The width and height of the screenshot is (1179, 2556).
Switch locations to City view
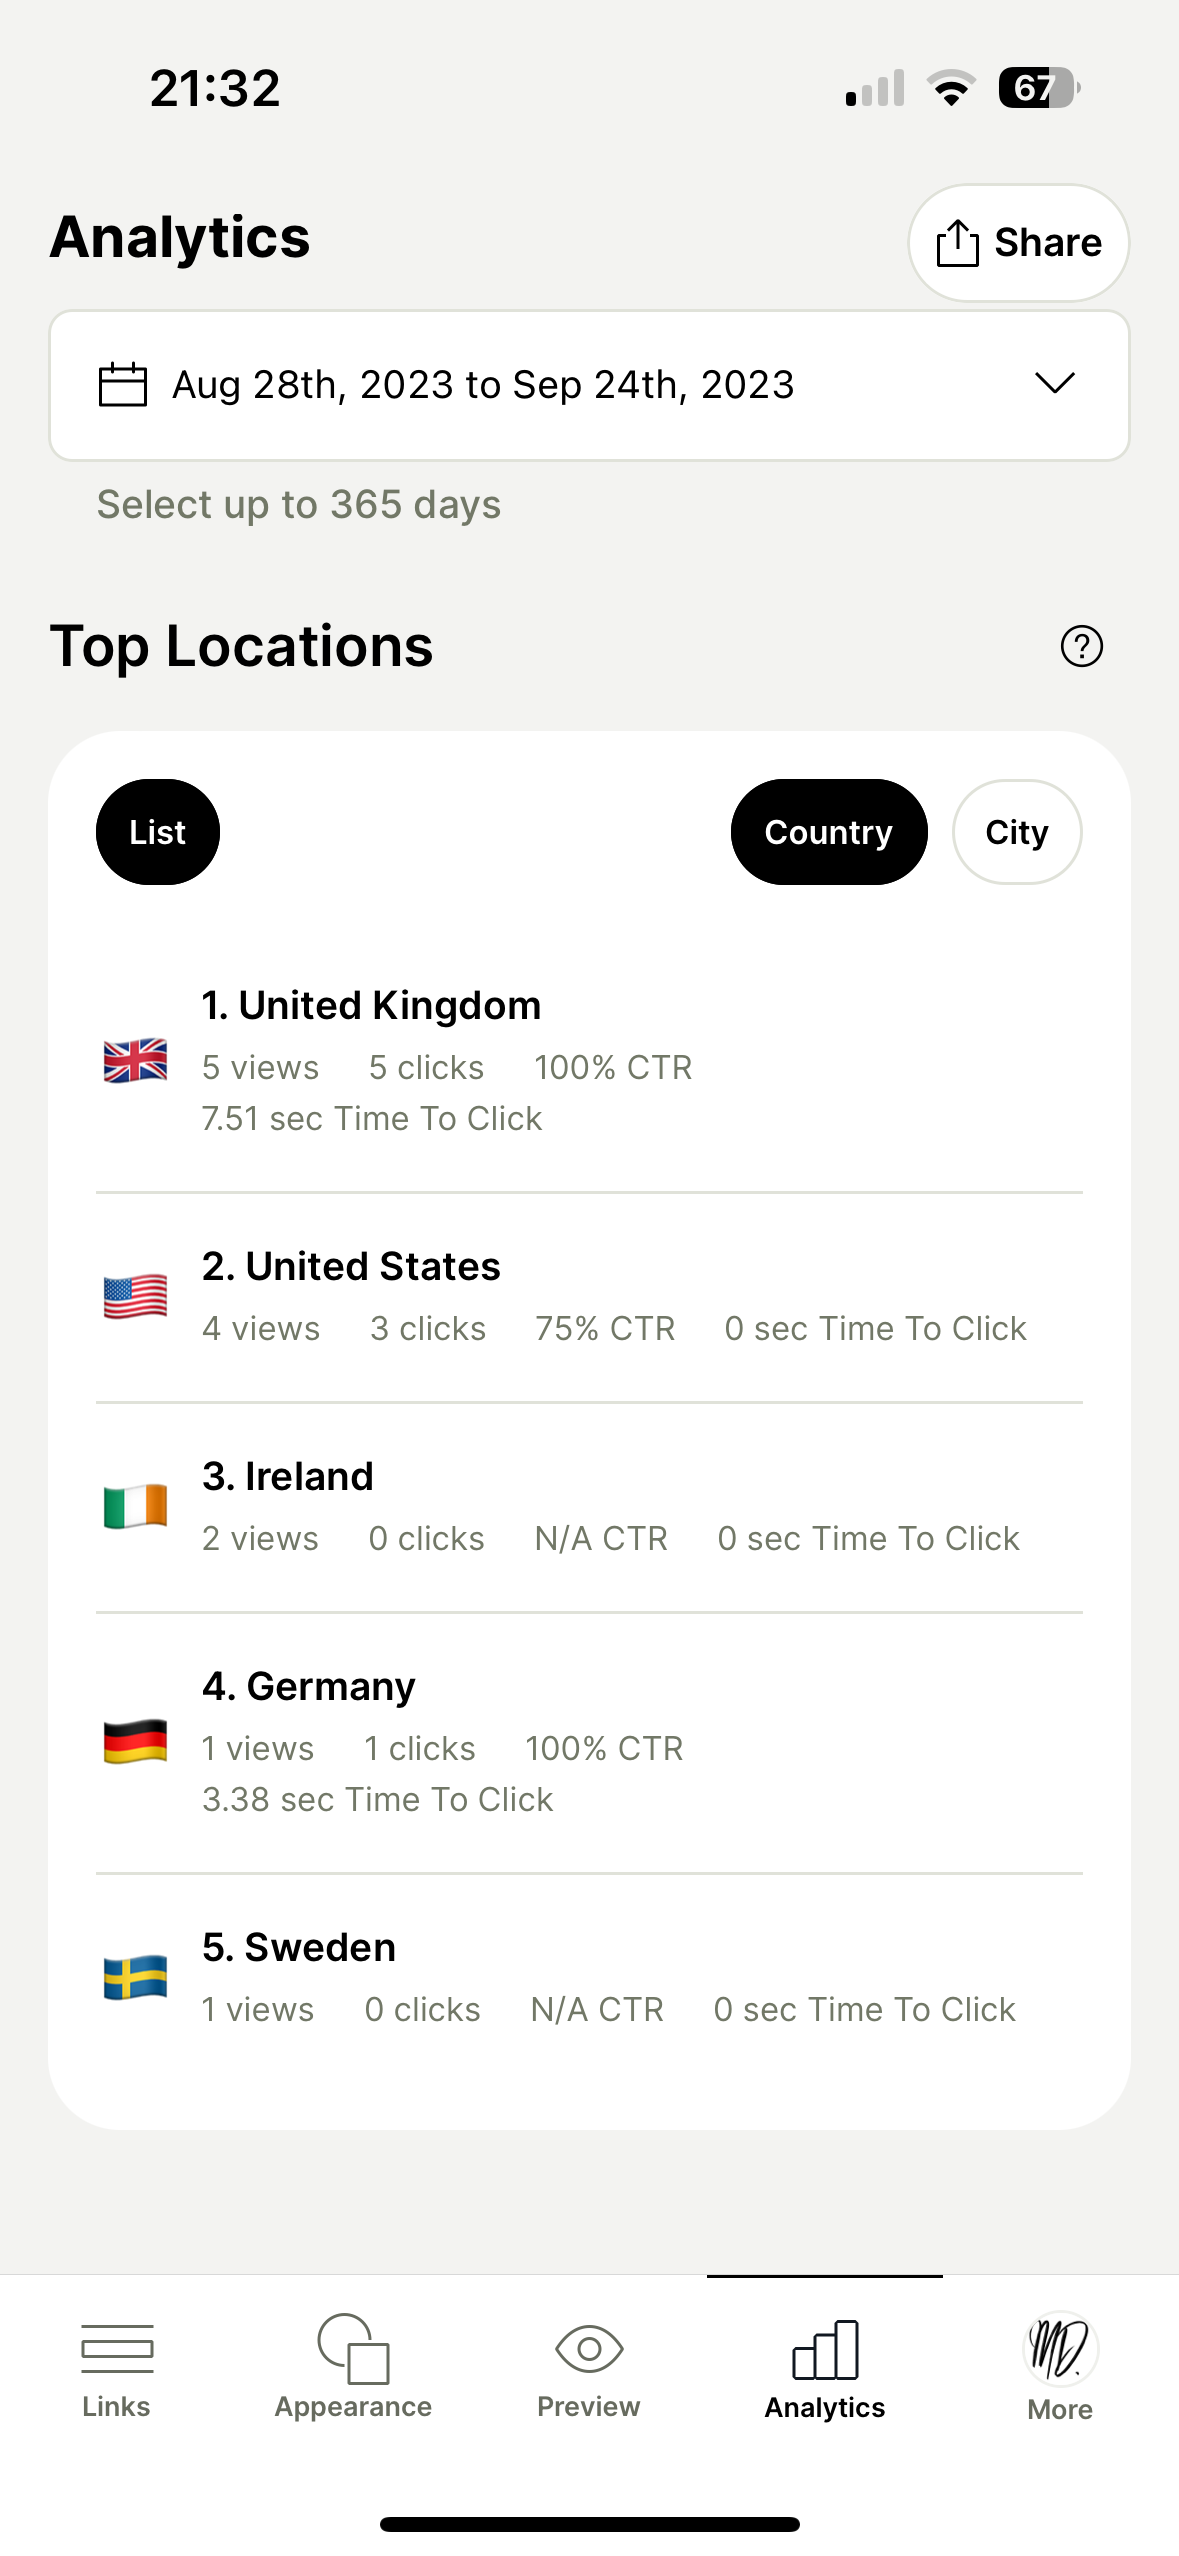(x=1016, y=832)
